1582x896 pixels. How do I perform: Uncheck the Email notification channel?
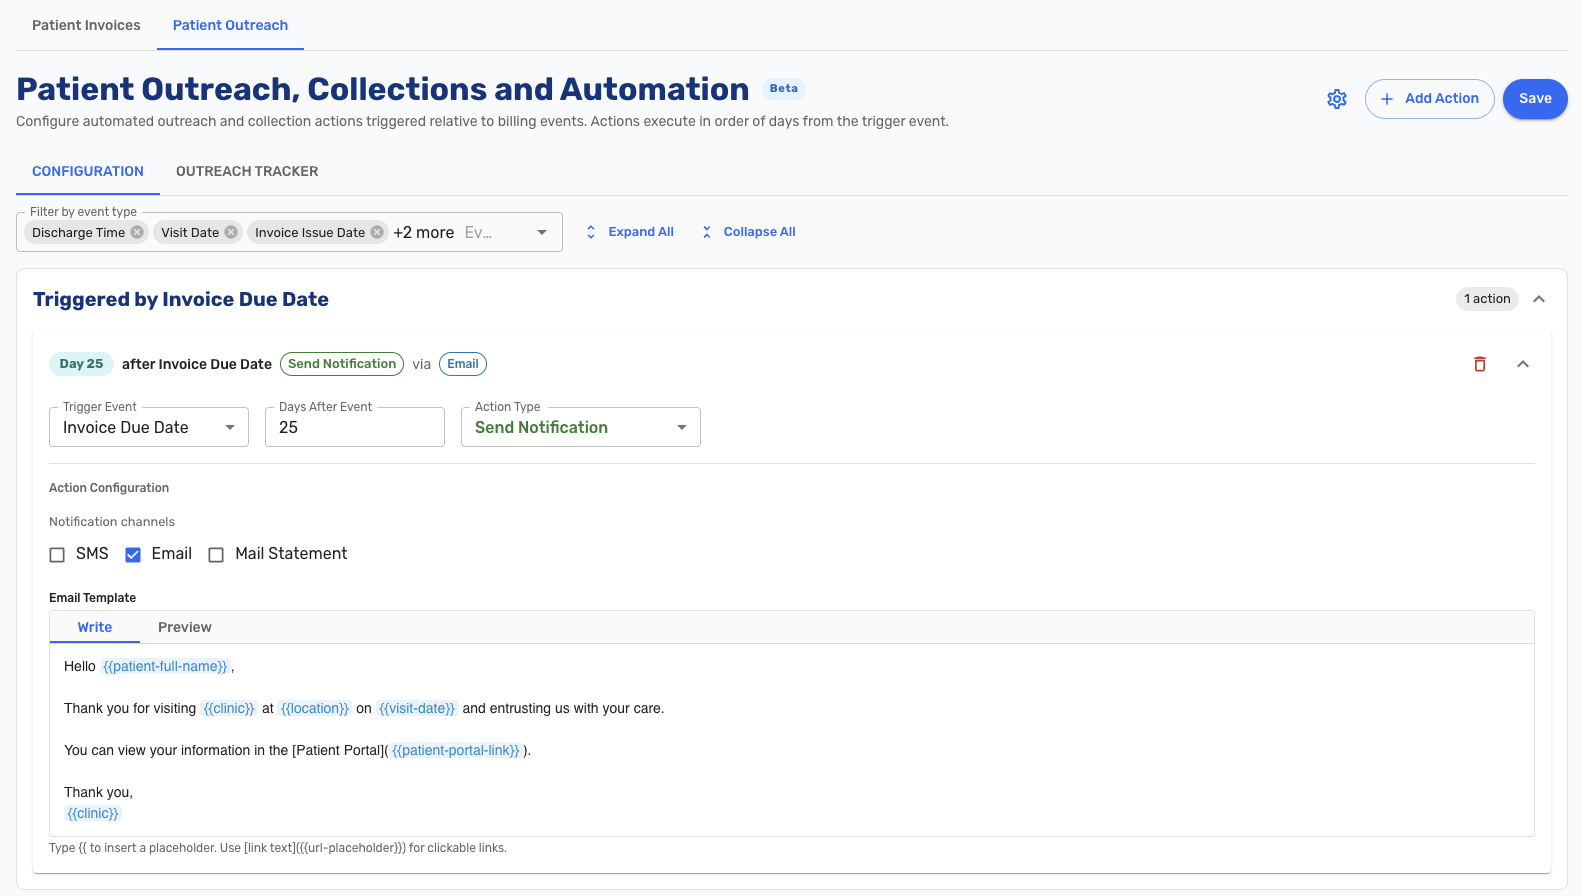(x=133, y=555)
